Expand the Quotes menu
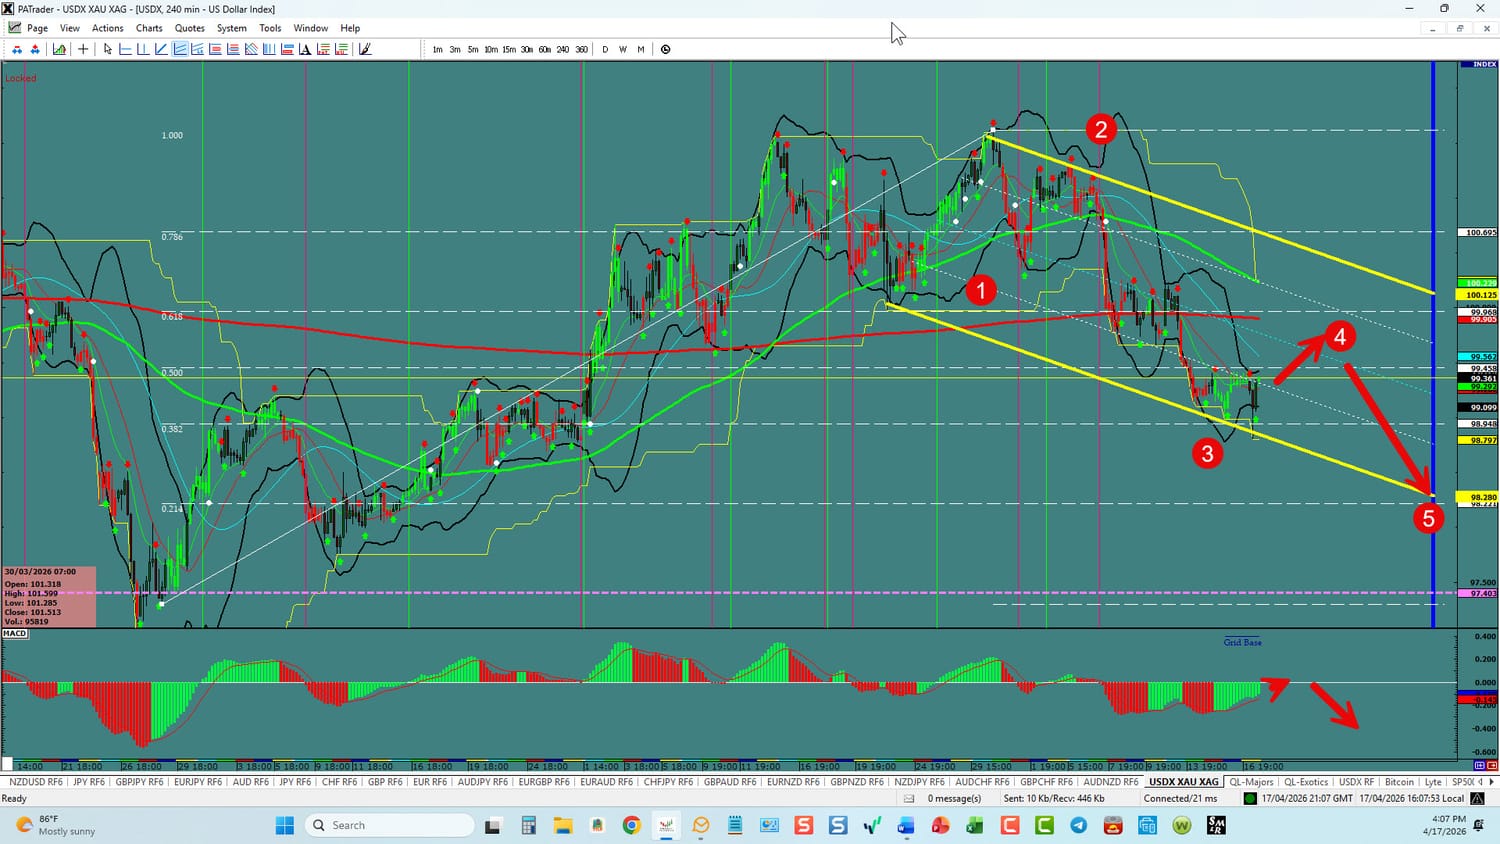 pyautogui.click(x=189, y=28)
